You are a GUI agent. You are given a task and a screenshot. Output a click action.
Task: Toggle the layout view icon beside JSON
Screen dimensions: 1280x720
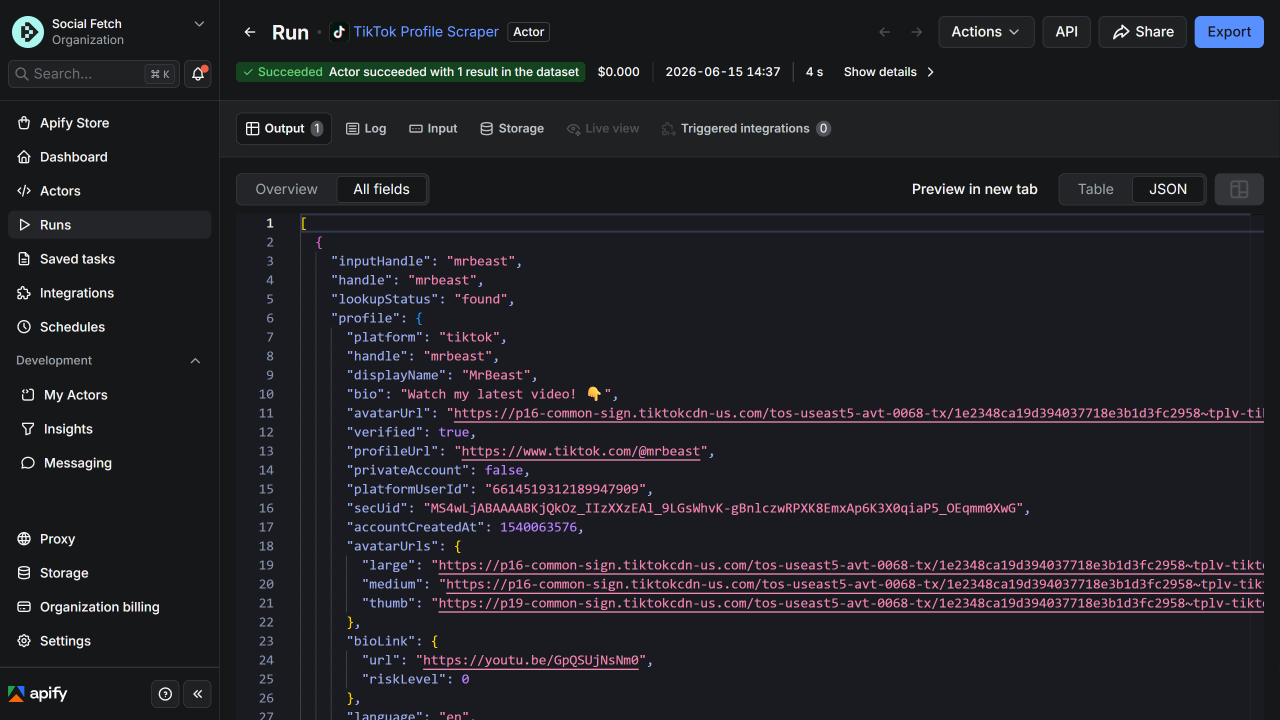[x=1239, y=189]
